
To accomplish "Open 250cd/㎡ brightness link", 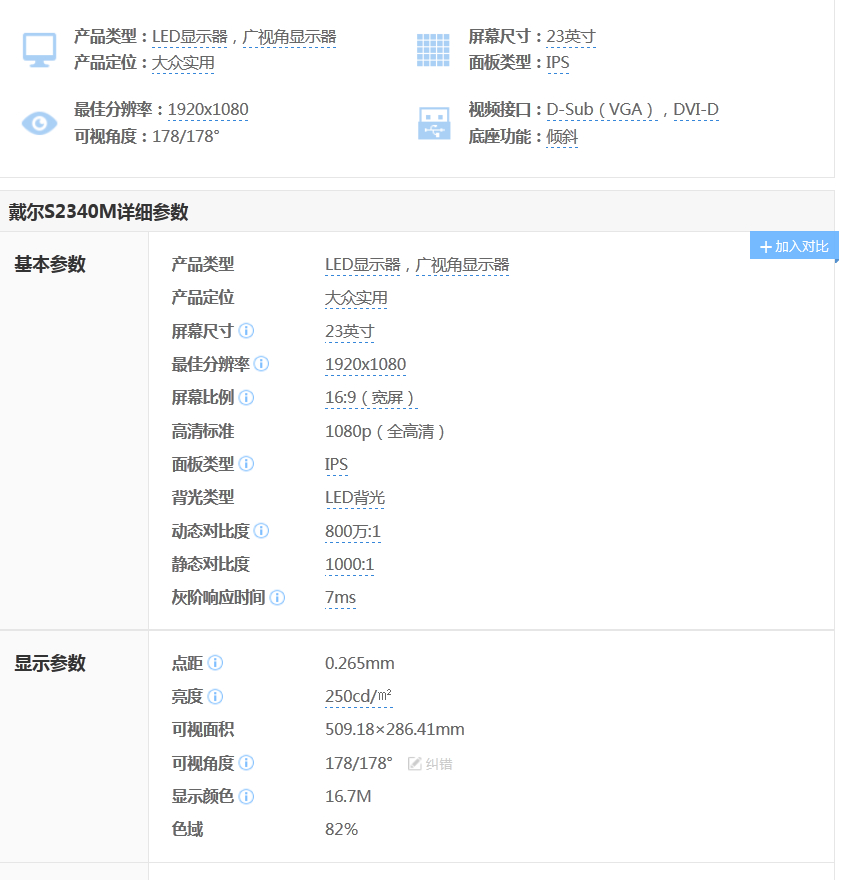I will pyautogui.click(x=359, y=696).
